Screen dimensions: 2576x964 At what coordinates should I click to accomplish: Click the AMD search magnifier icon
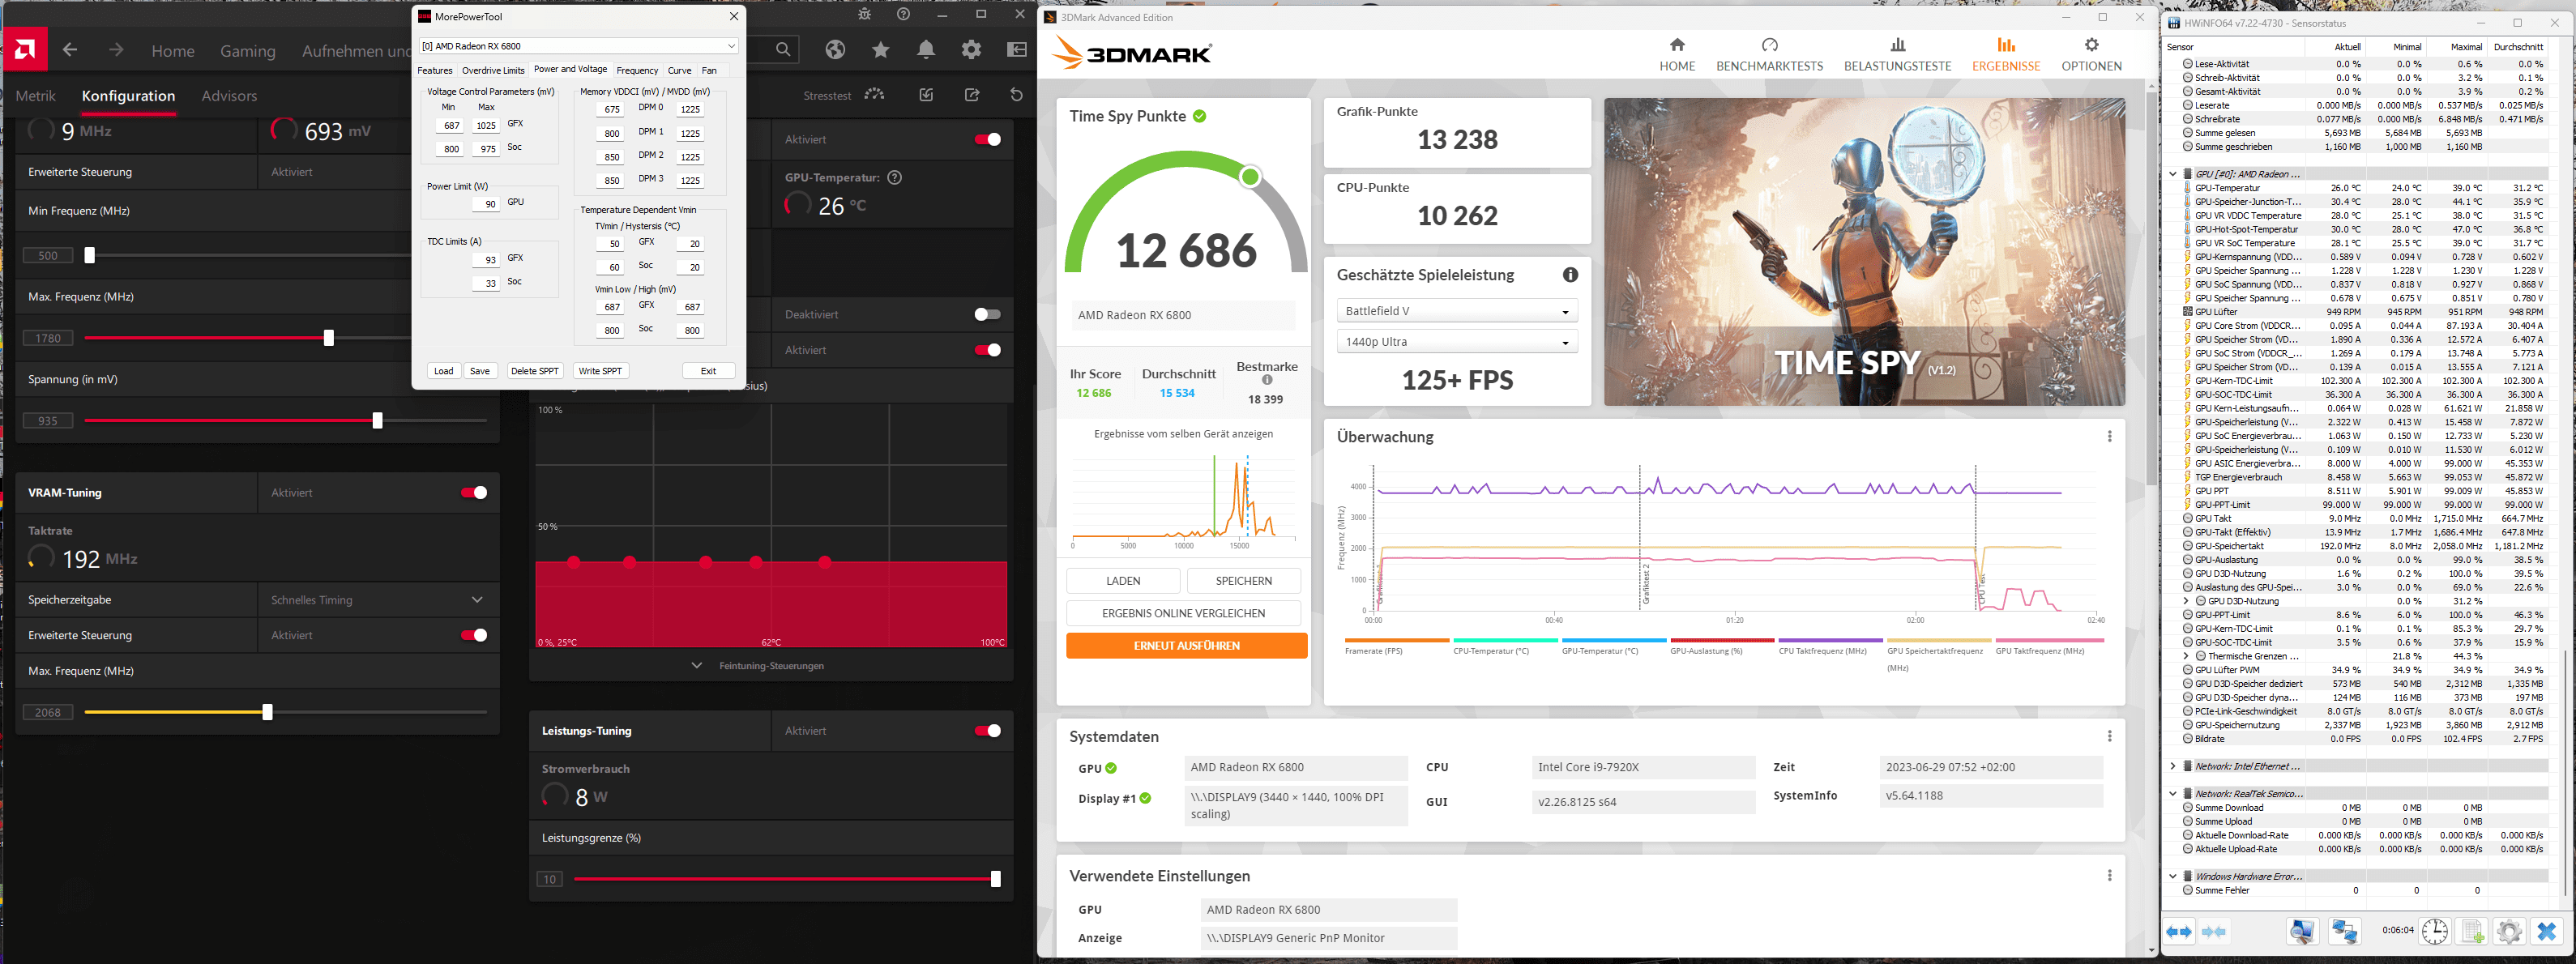(x=783, y=49)
